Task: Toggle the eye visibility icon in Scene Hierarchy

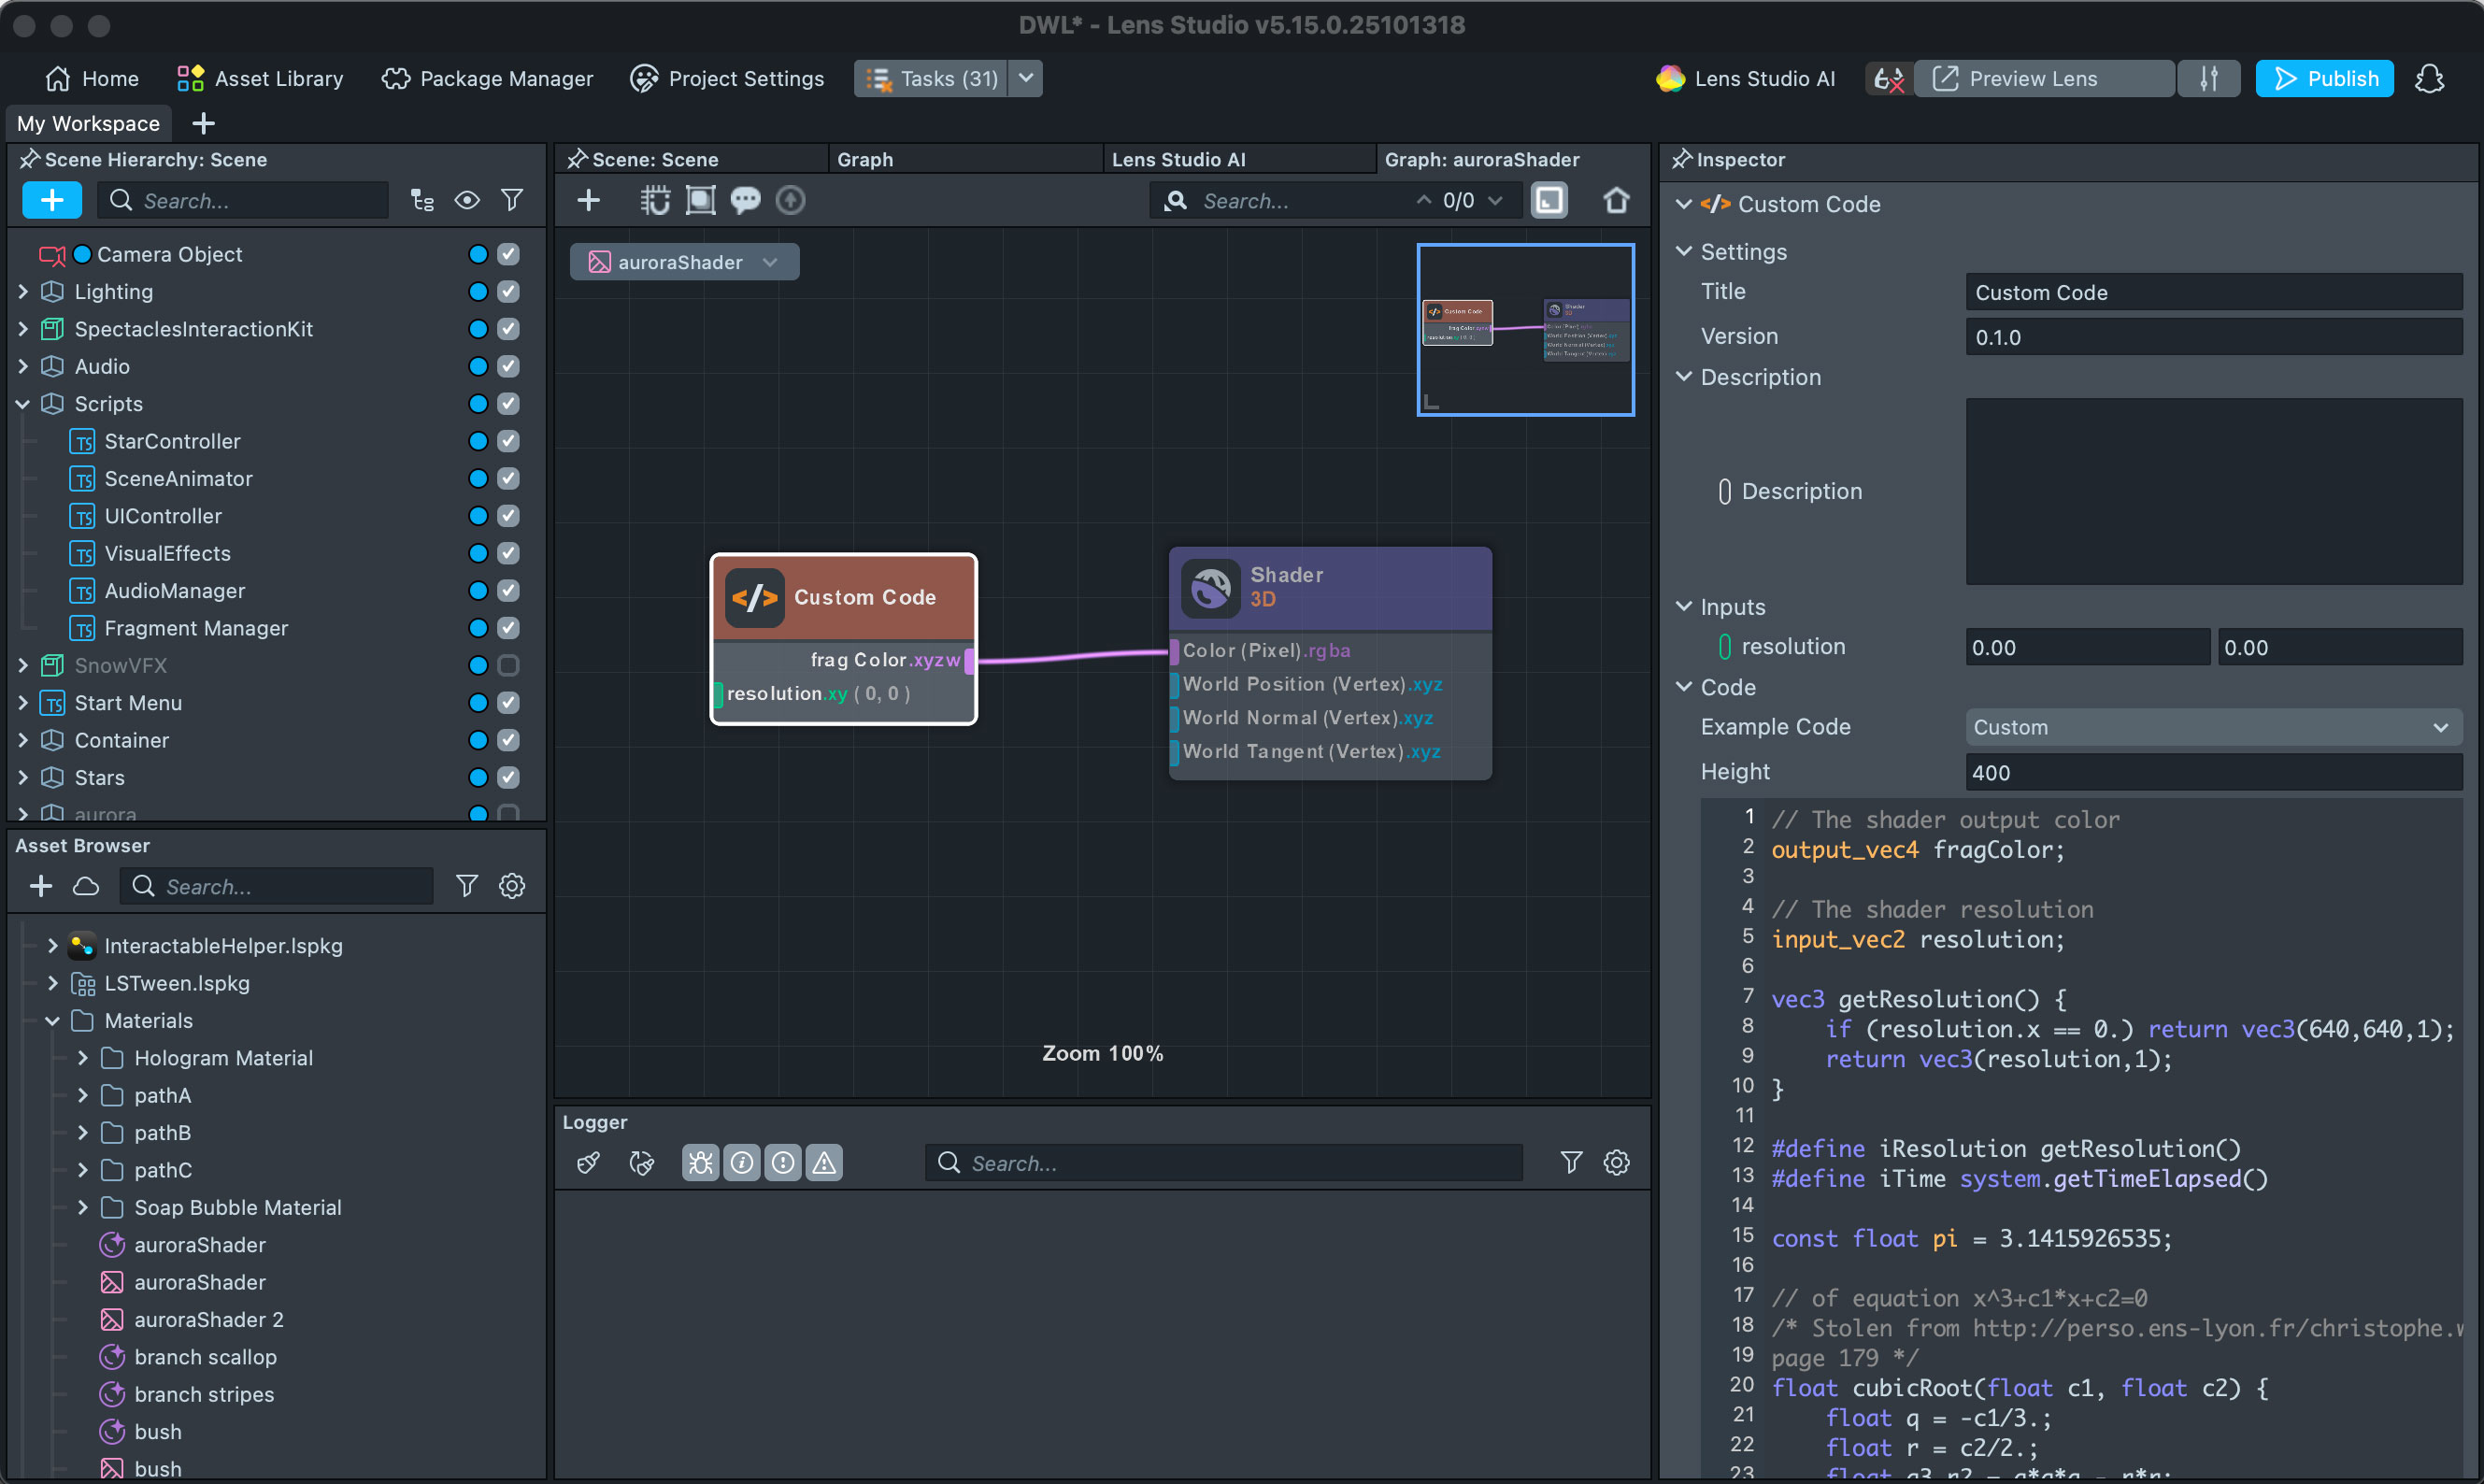Action: pos(467,200)
